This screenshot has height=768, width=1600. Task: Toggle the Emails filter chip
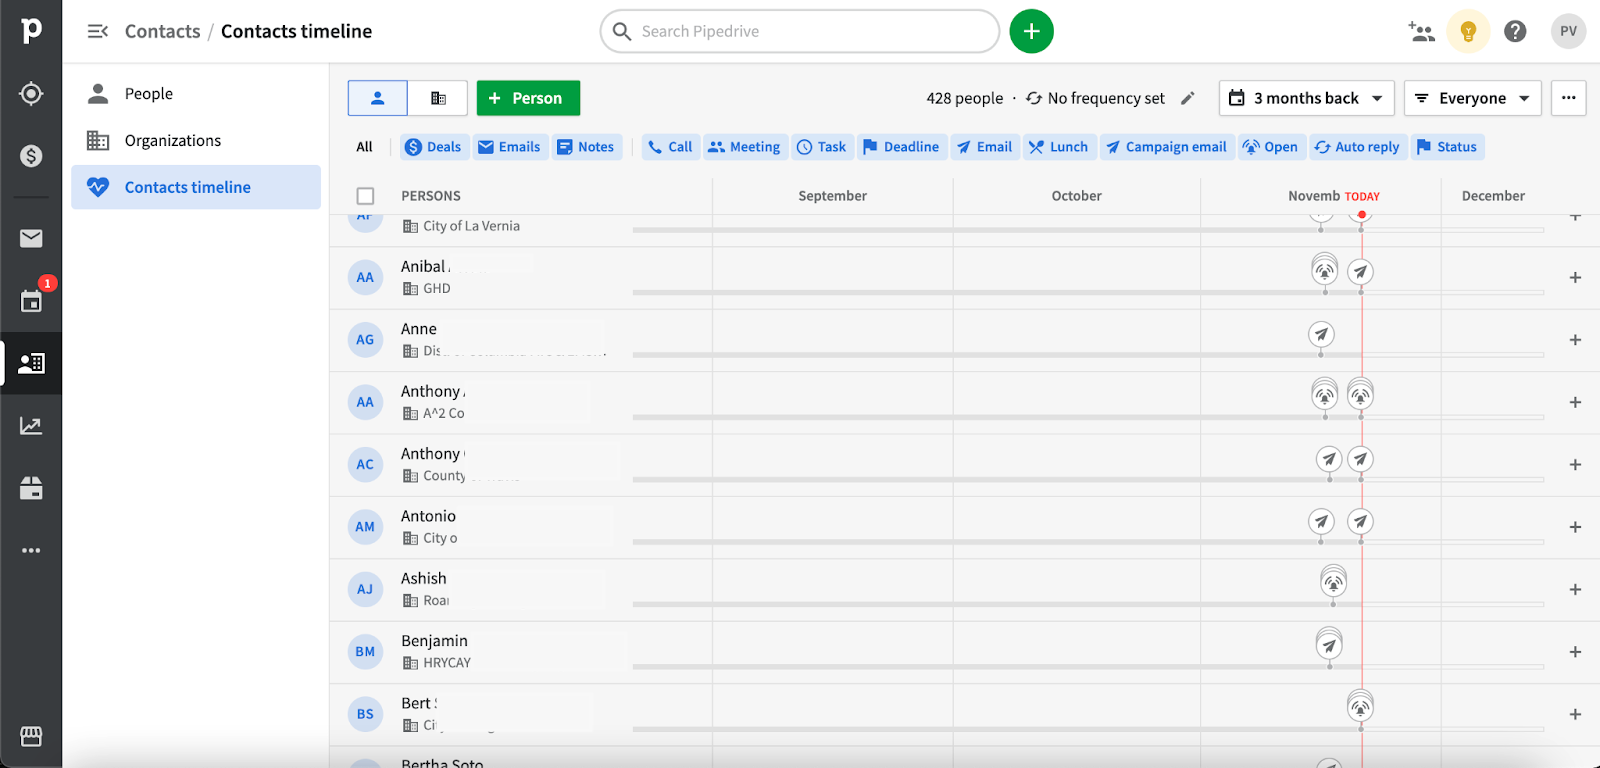click(509, 147)
